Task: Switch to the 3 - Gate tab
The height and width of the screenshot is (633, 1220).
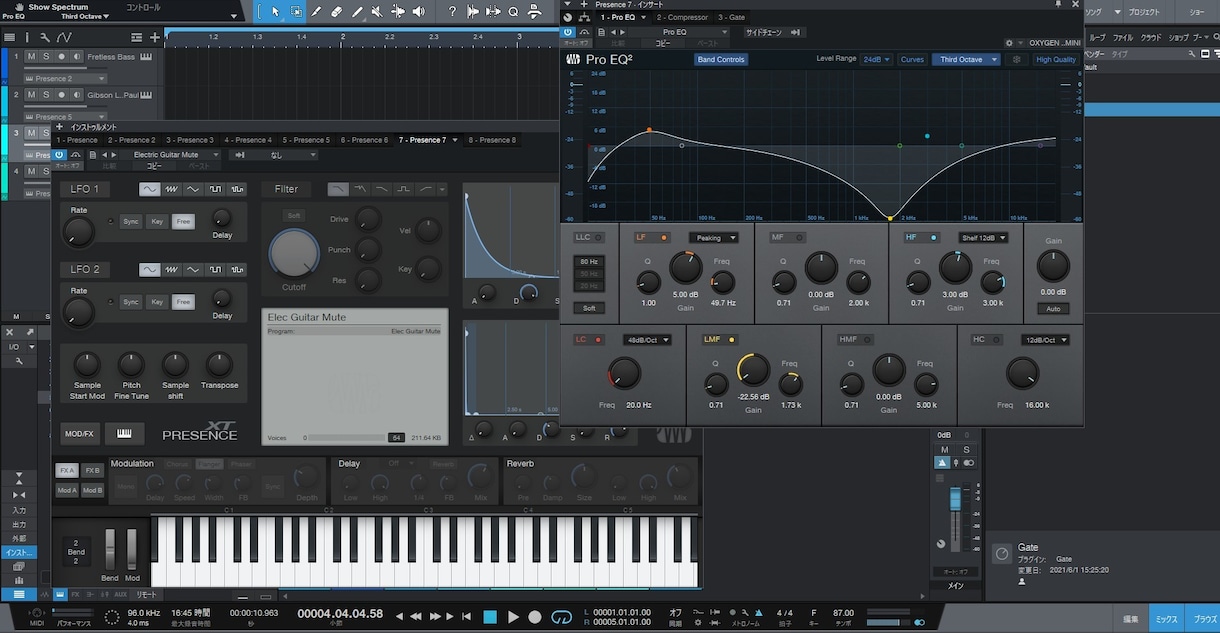Action: tap(731, 17)
